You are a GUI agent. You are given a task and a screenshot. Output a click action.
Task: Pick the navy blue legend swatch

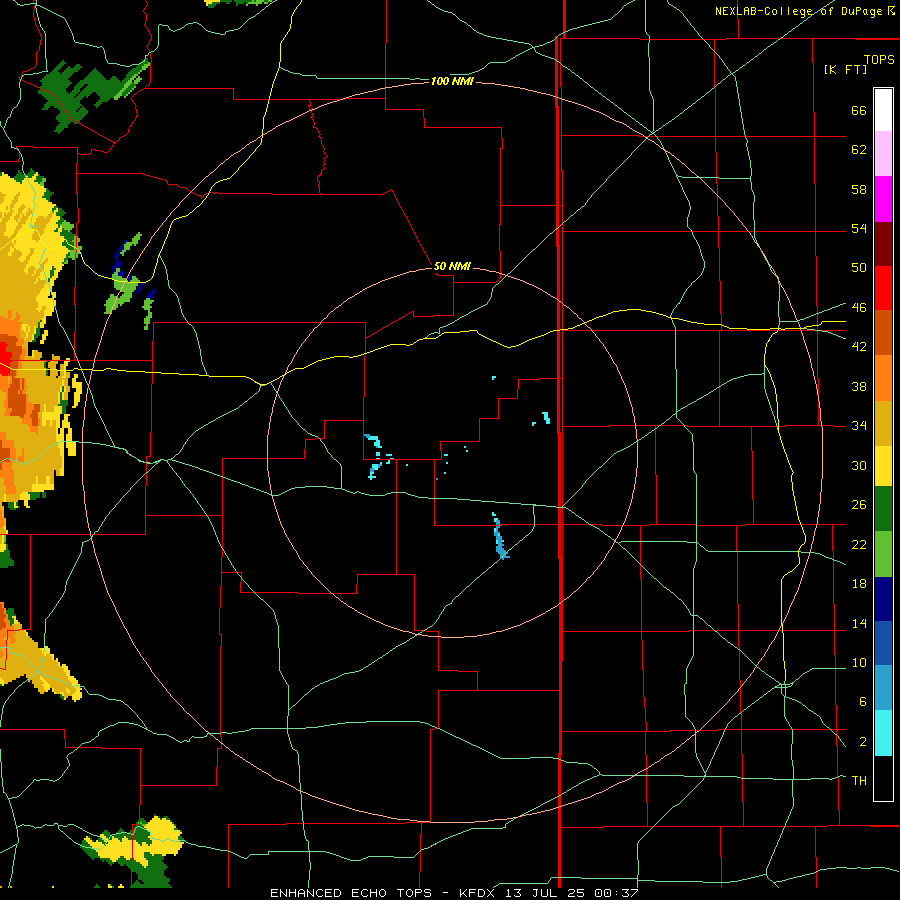(x=883, y=599)
